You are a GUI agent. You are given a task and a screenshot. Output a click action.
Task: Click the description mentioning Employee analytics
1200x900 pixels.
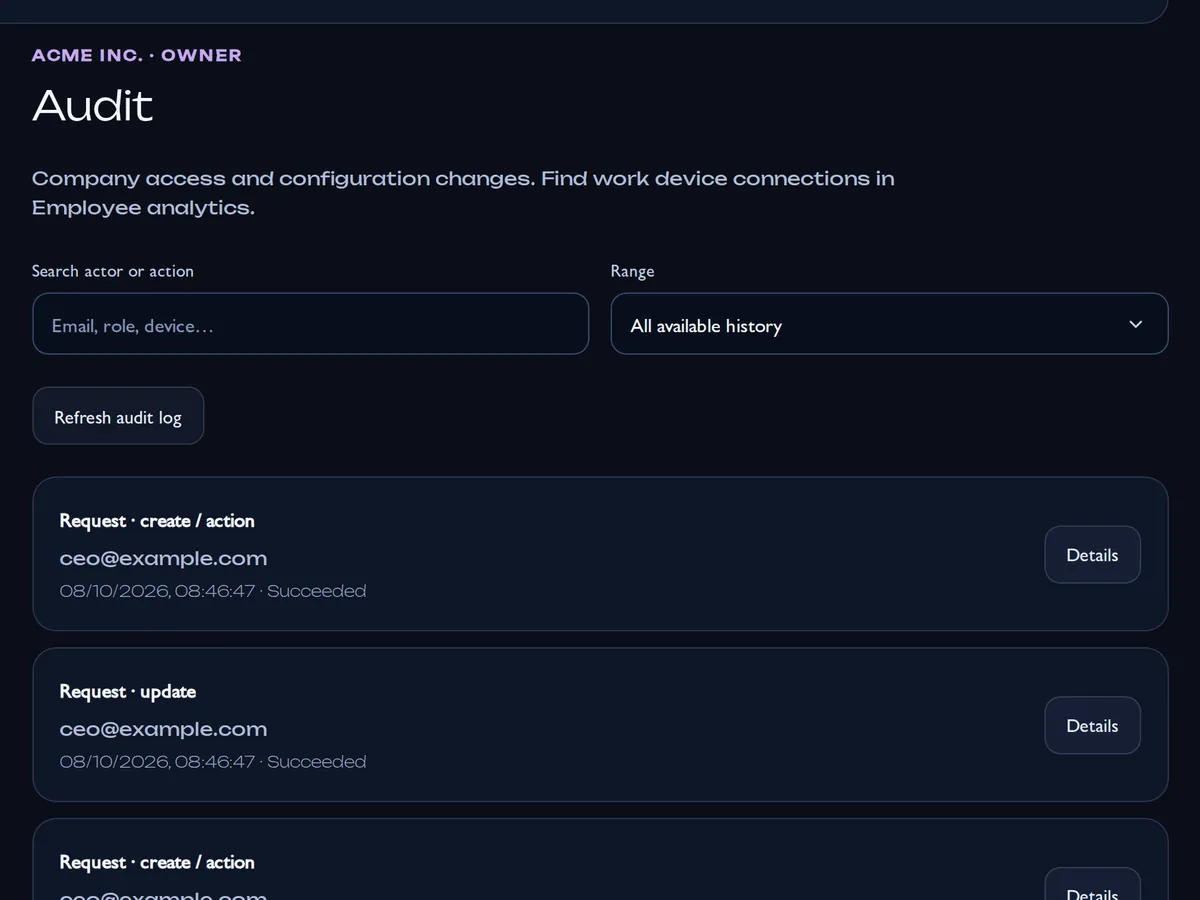pyautogui.click(x=463, y=193)
